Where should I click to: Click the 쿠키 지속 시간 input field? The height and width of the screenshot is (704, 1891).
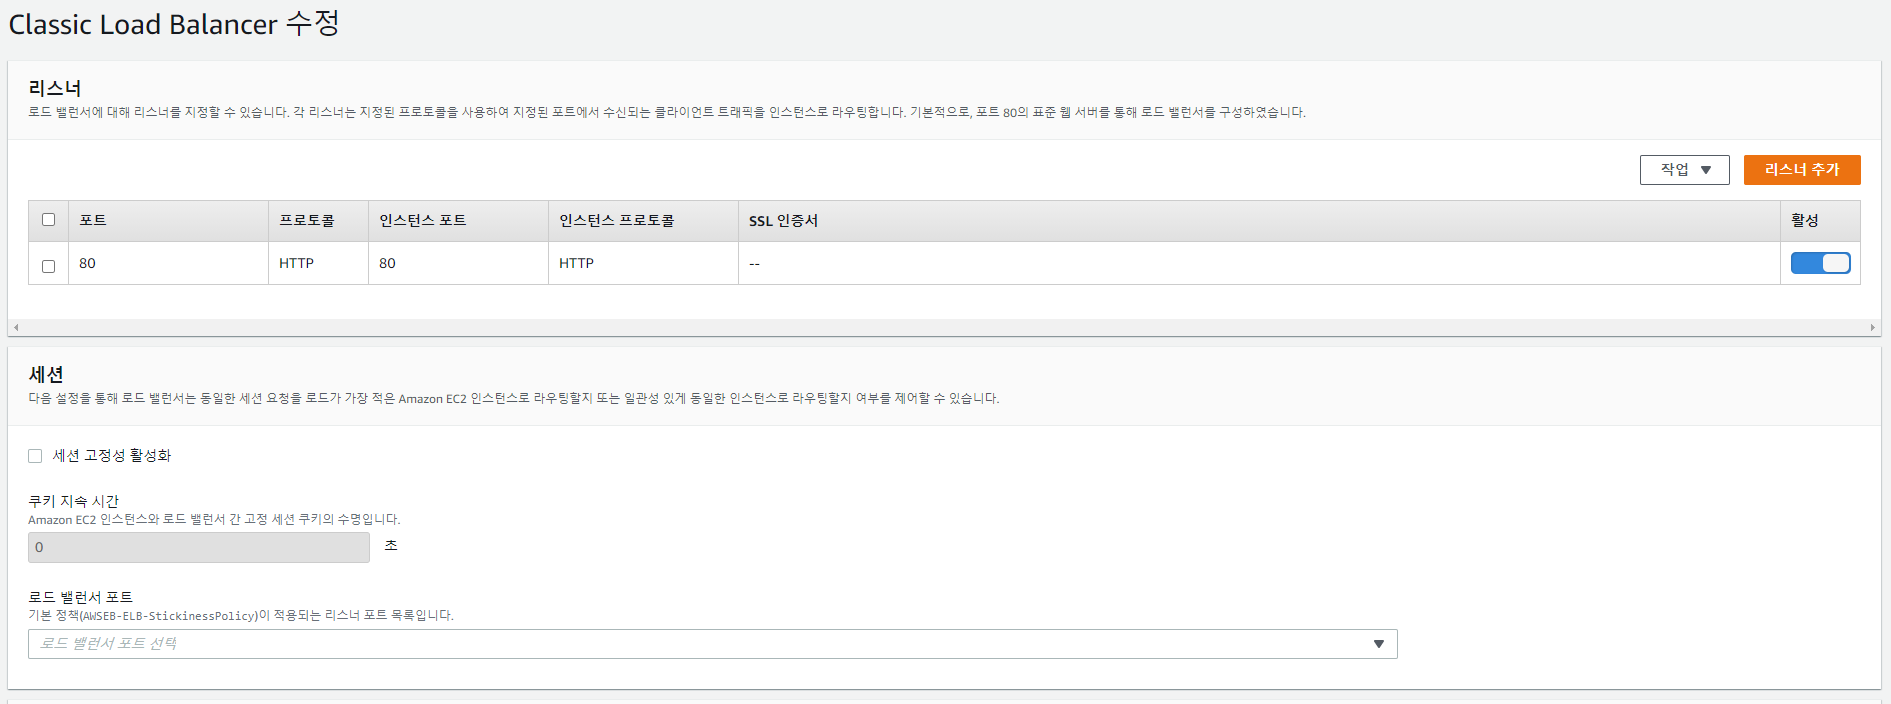(x=199, y=547)
